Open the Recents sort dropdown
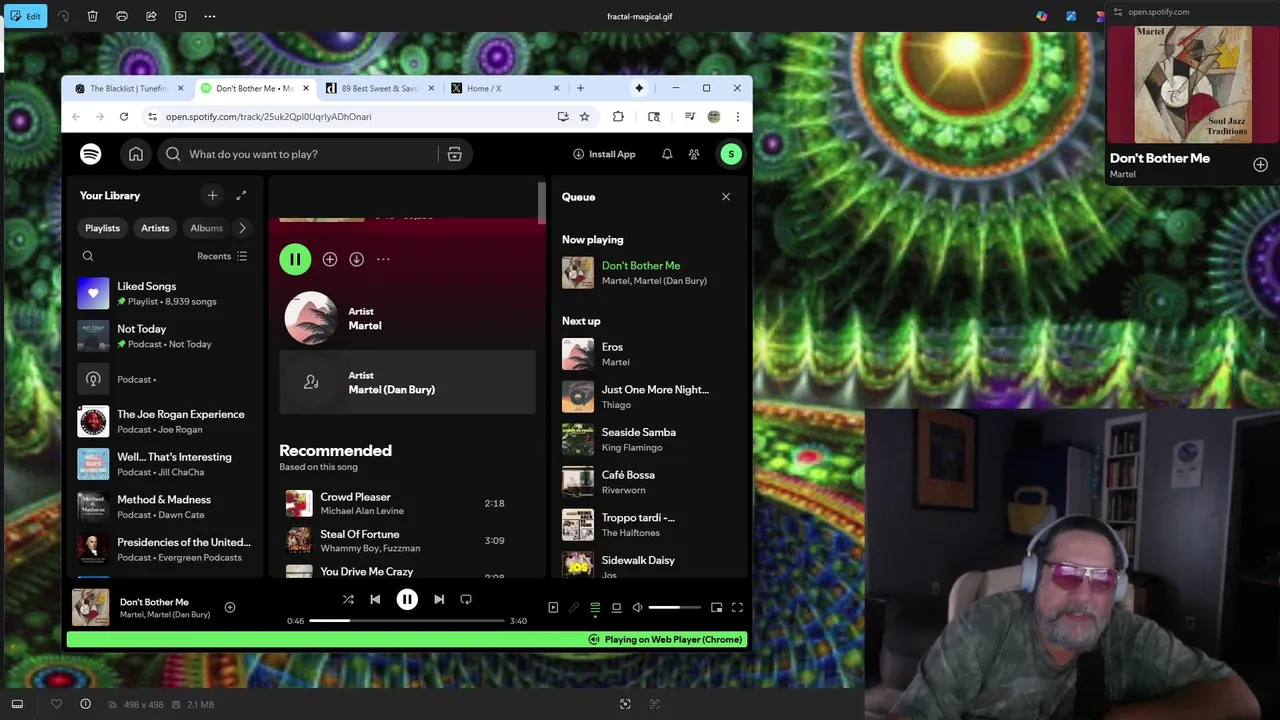This screenshot has width=1280, height=720. tap(222, 256)
